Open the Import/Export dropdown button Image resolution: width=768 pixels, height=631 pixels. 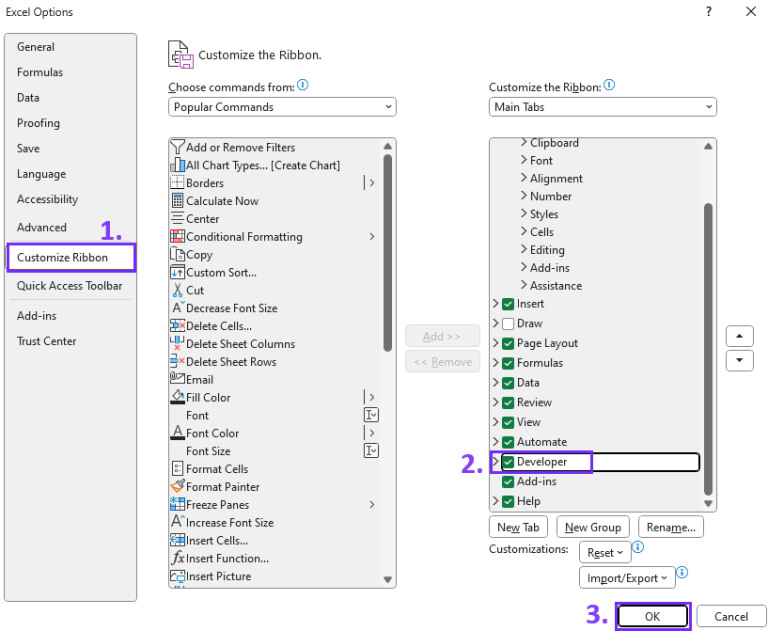(625, 578)
